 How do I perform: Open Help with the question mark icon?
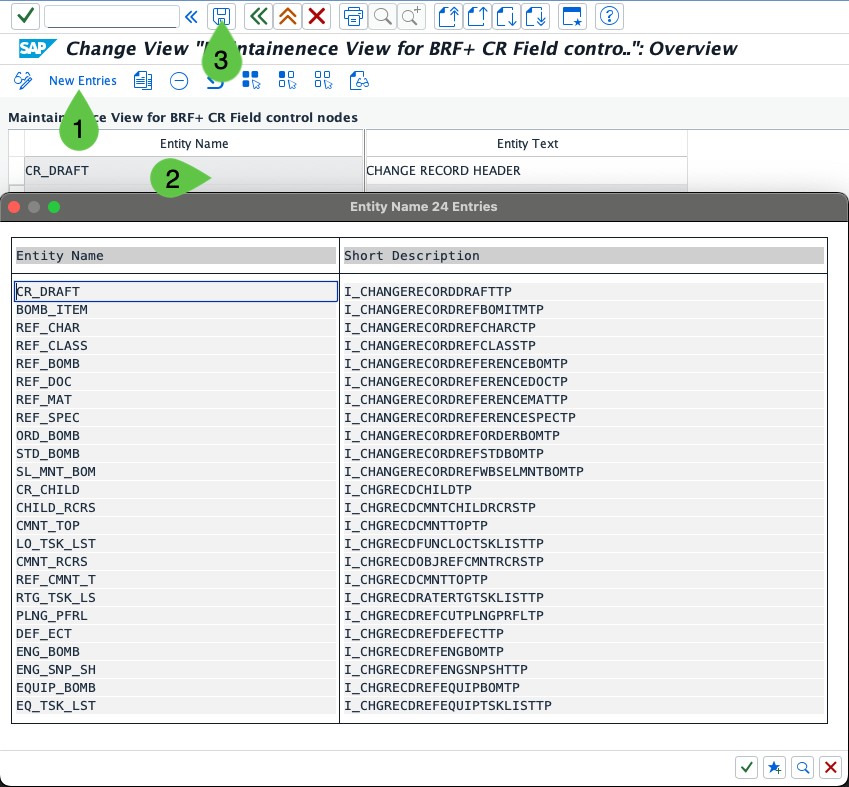click(x=609, y=16)
